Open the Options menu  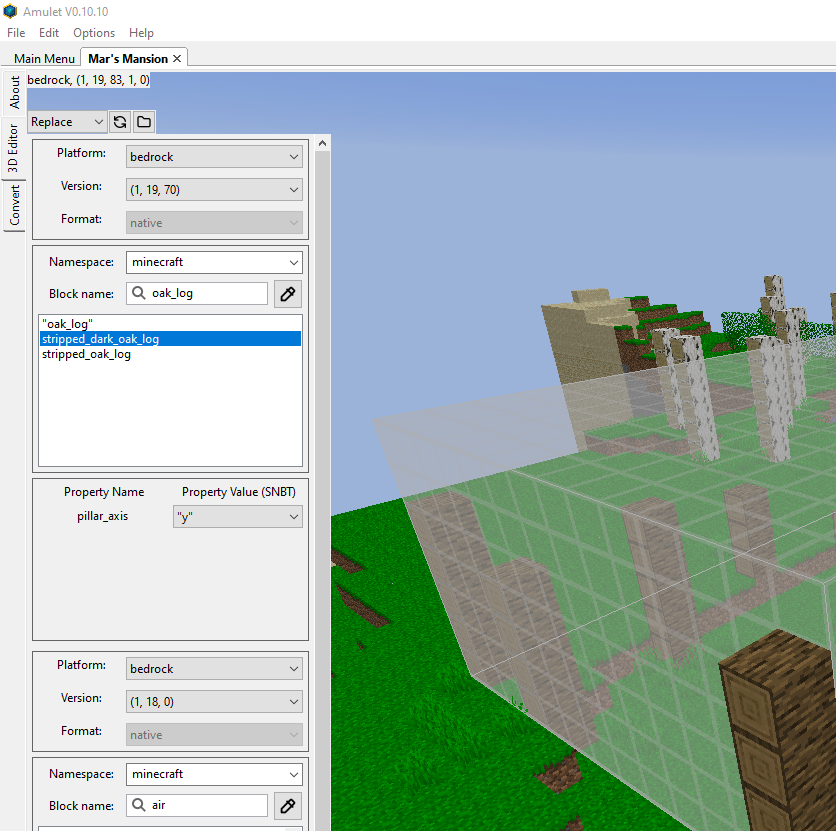click(x=93, y=32)
